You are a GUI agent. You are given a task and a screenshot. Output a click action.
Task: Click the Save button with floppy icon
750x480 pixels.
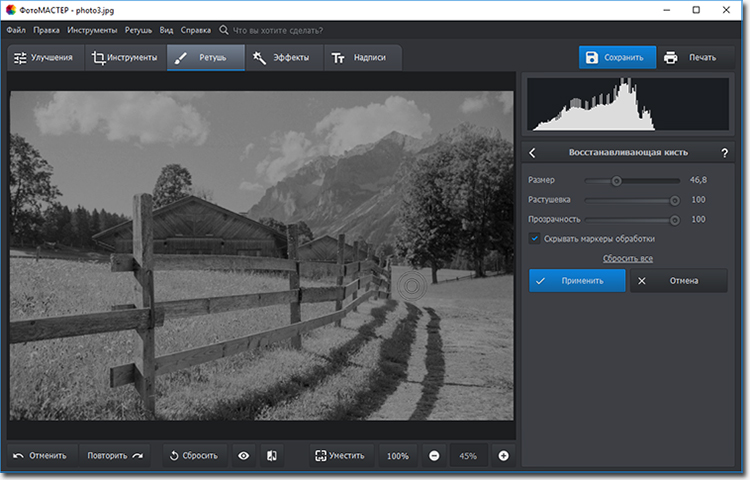point(617,57)
